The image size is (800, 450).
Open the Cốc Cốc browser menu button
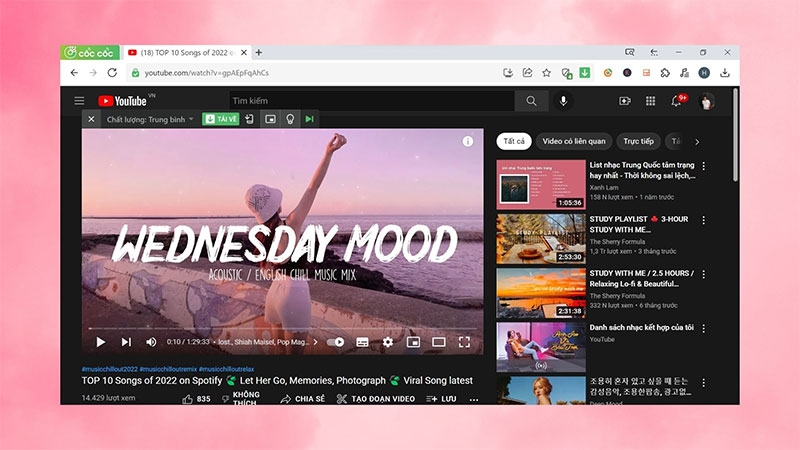(x=90, y=53)
